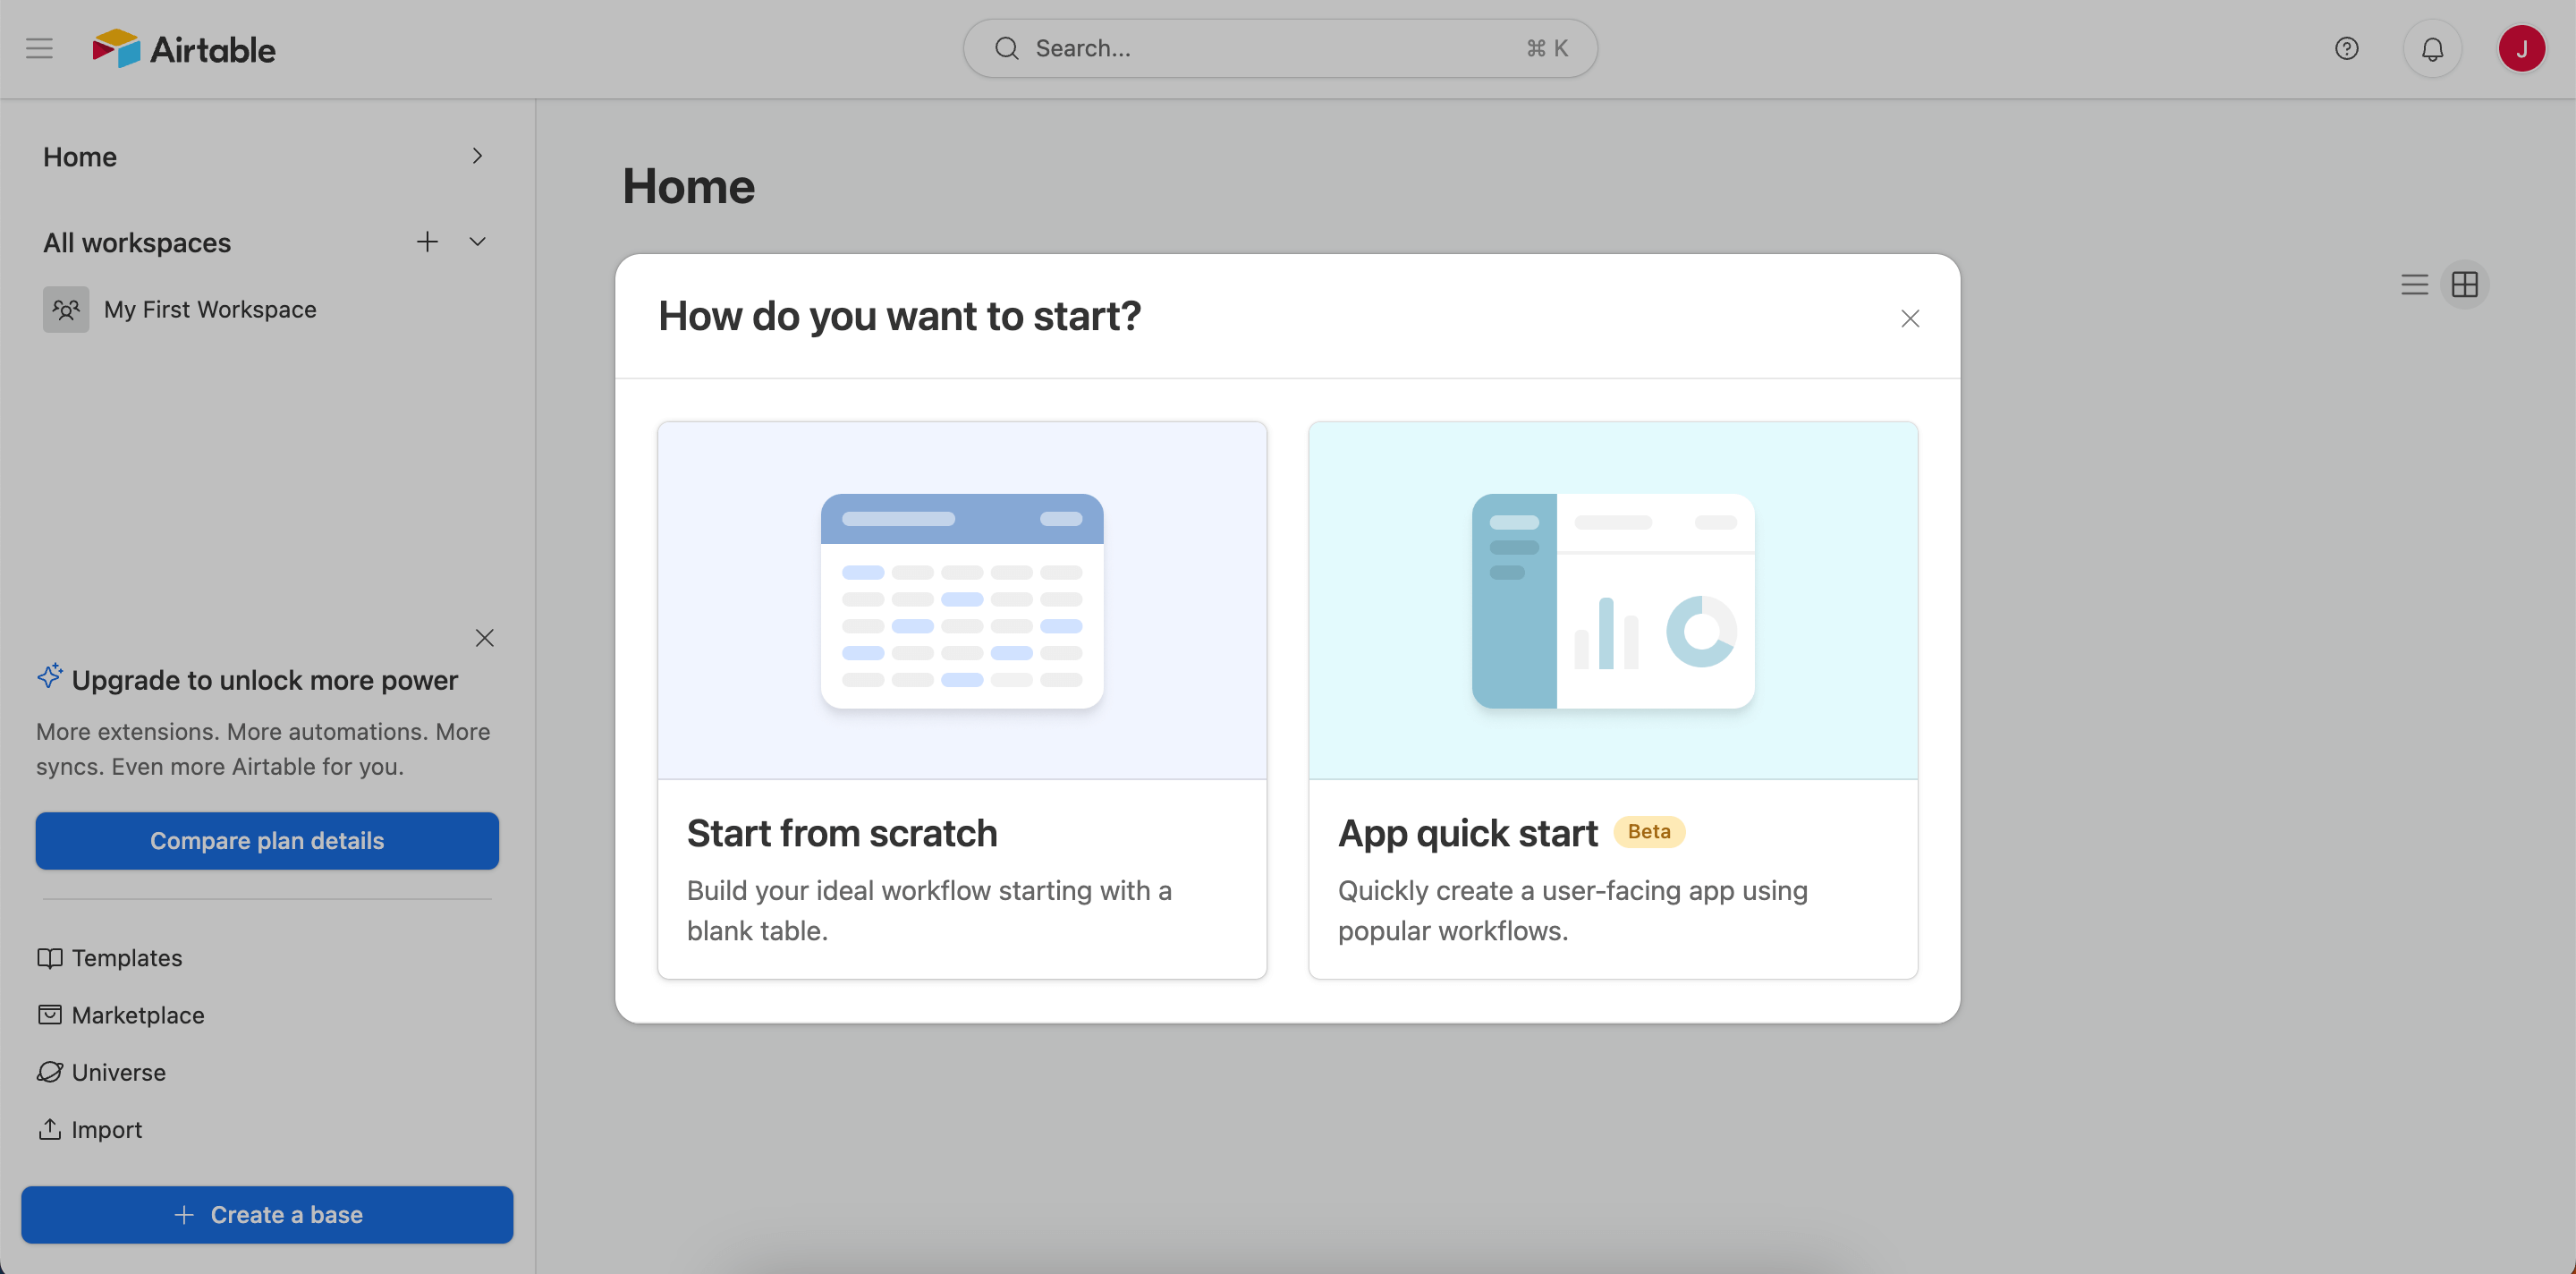2576x1274 pixels.
Task: Click the Compare plan details button
Action: (x=267, y=840)
